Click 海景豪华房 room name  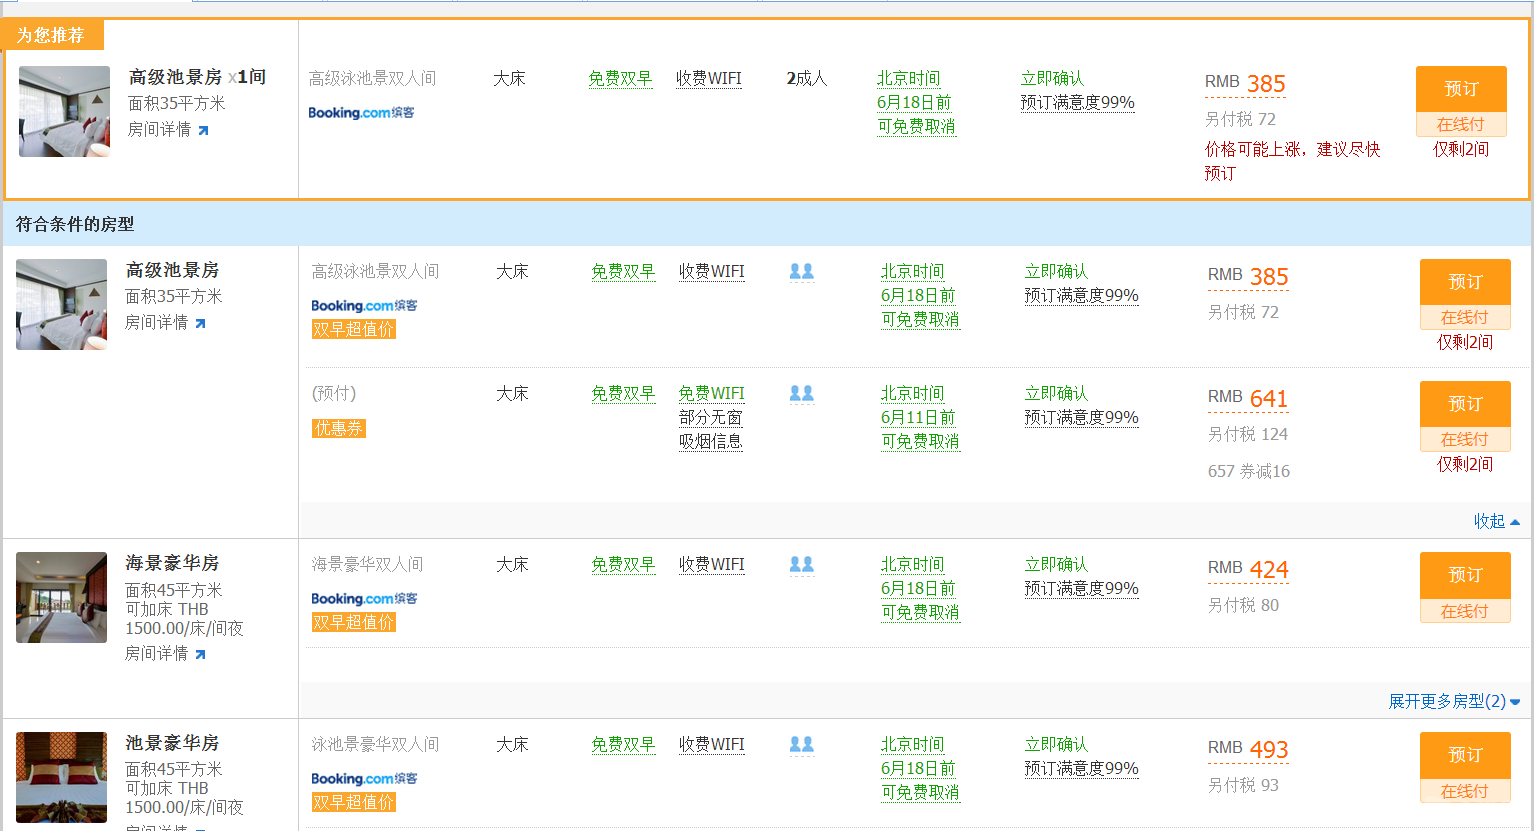pyautogui.click(x=172, y=563)
